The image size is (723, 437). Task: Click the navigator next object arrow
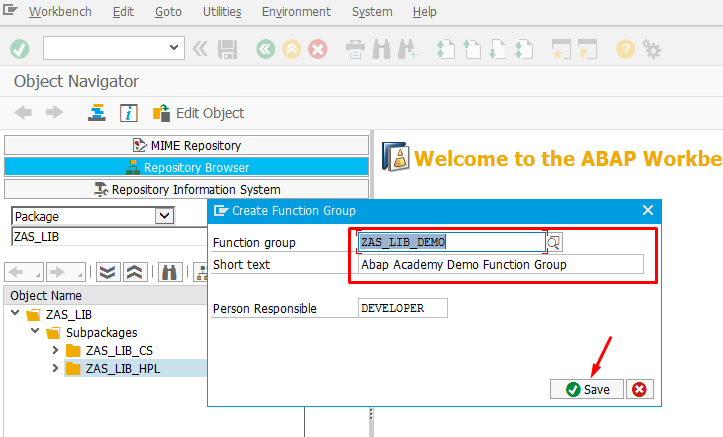coord(65,272)
